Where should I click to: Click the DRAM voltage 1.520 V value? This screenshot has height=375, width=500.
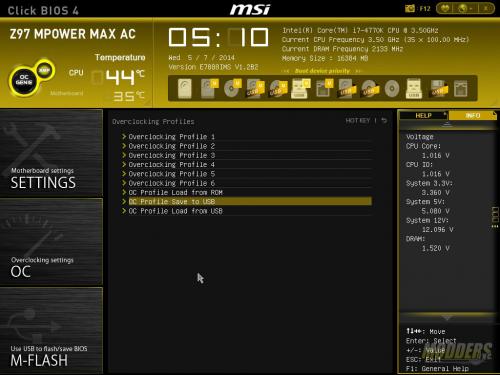click(436, 248)
